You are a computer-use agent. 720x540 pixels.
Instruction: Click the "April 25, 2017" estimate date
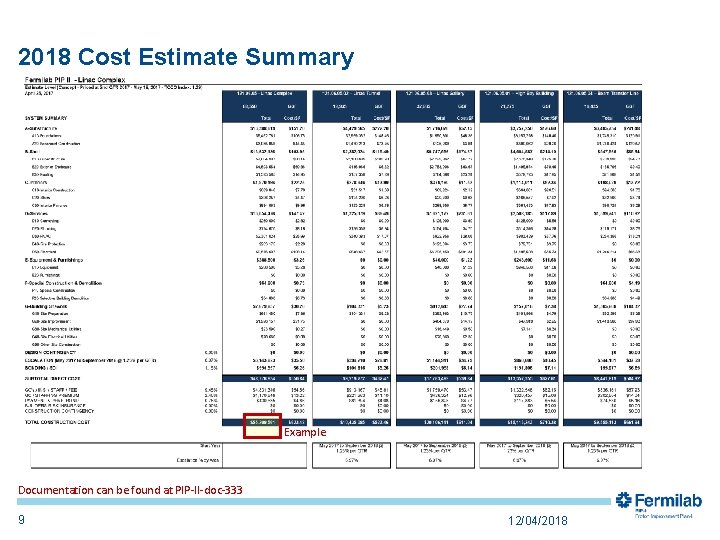point(39,93)
